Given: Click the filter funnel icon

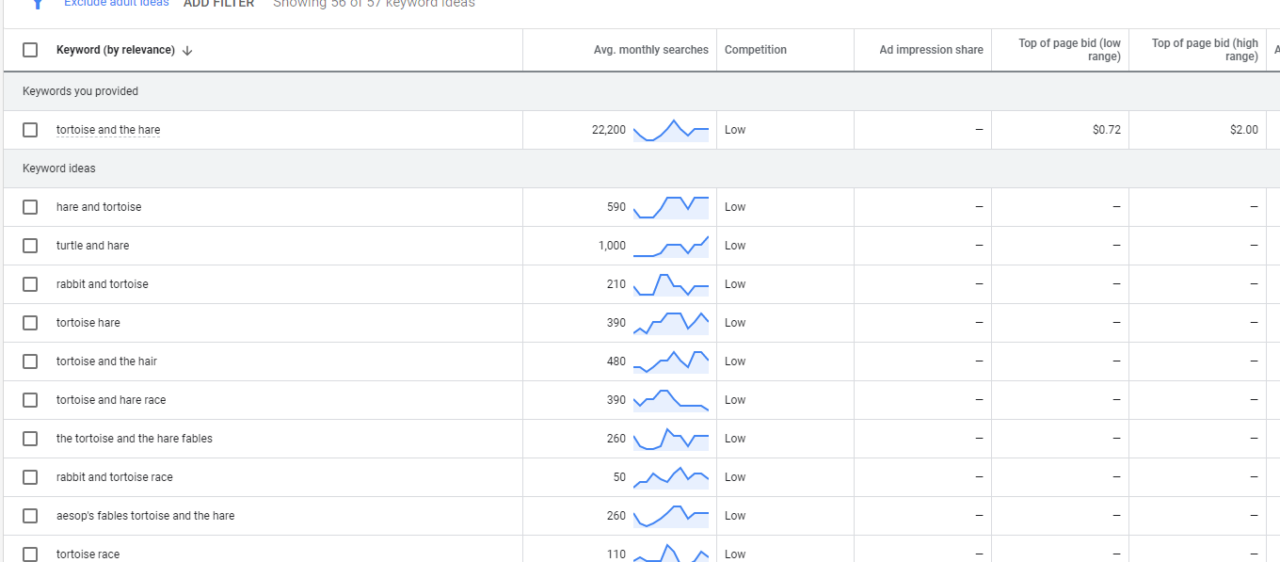Looking at the screenshot, I should (x=38, y=4).
